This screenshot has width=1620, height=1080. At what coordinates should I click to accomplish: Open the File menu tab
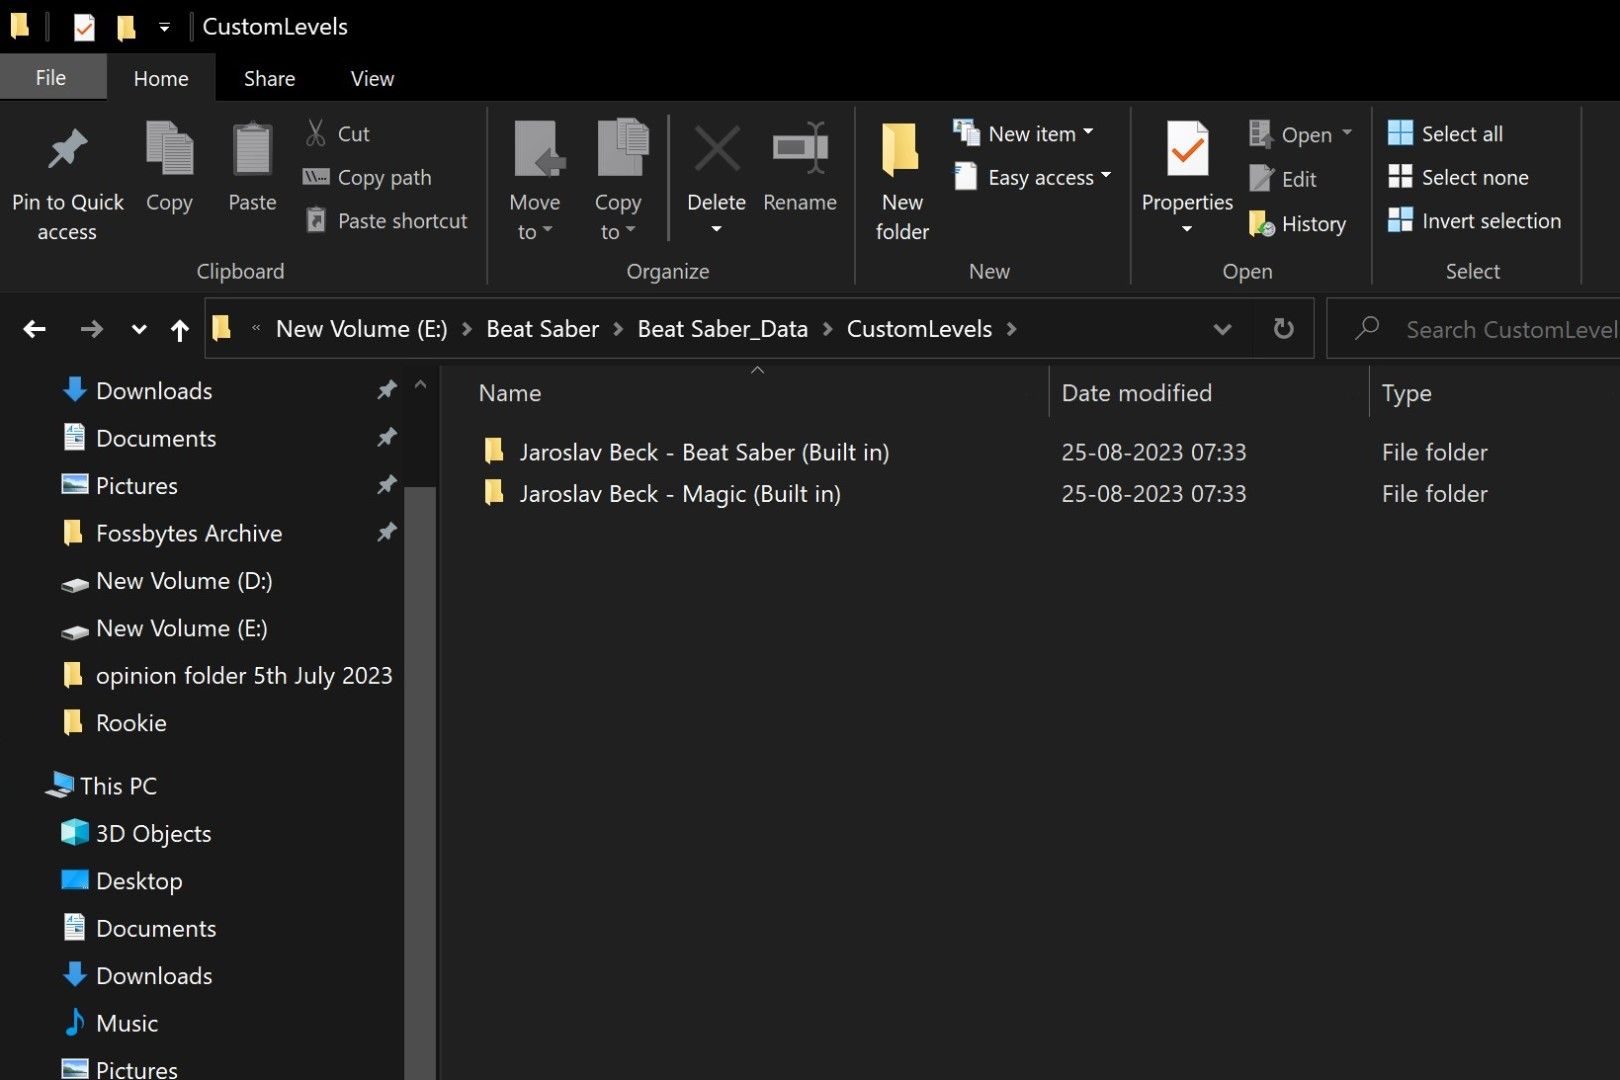click(51, 78)
